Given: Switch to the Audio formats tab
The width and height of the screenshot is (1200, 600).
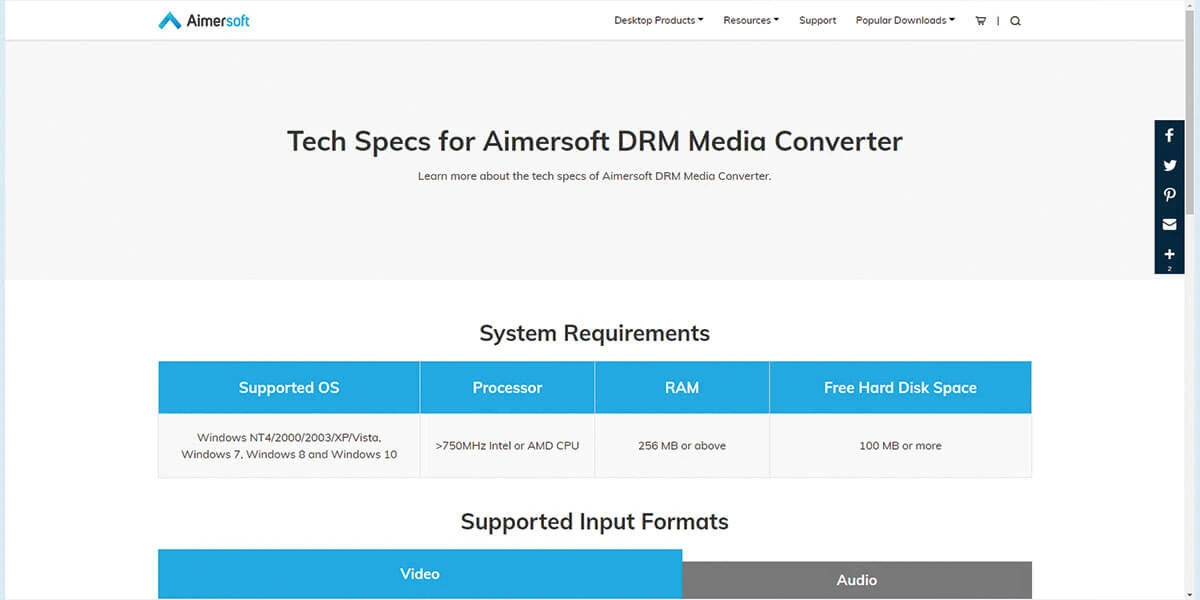Looking at the screenshot, I should (x=856, y=579).
